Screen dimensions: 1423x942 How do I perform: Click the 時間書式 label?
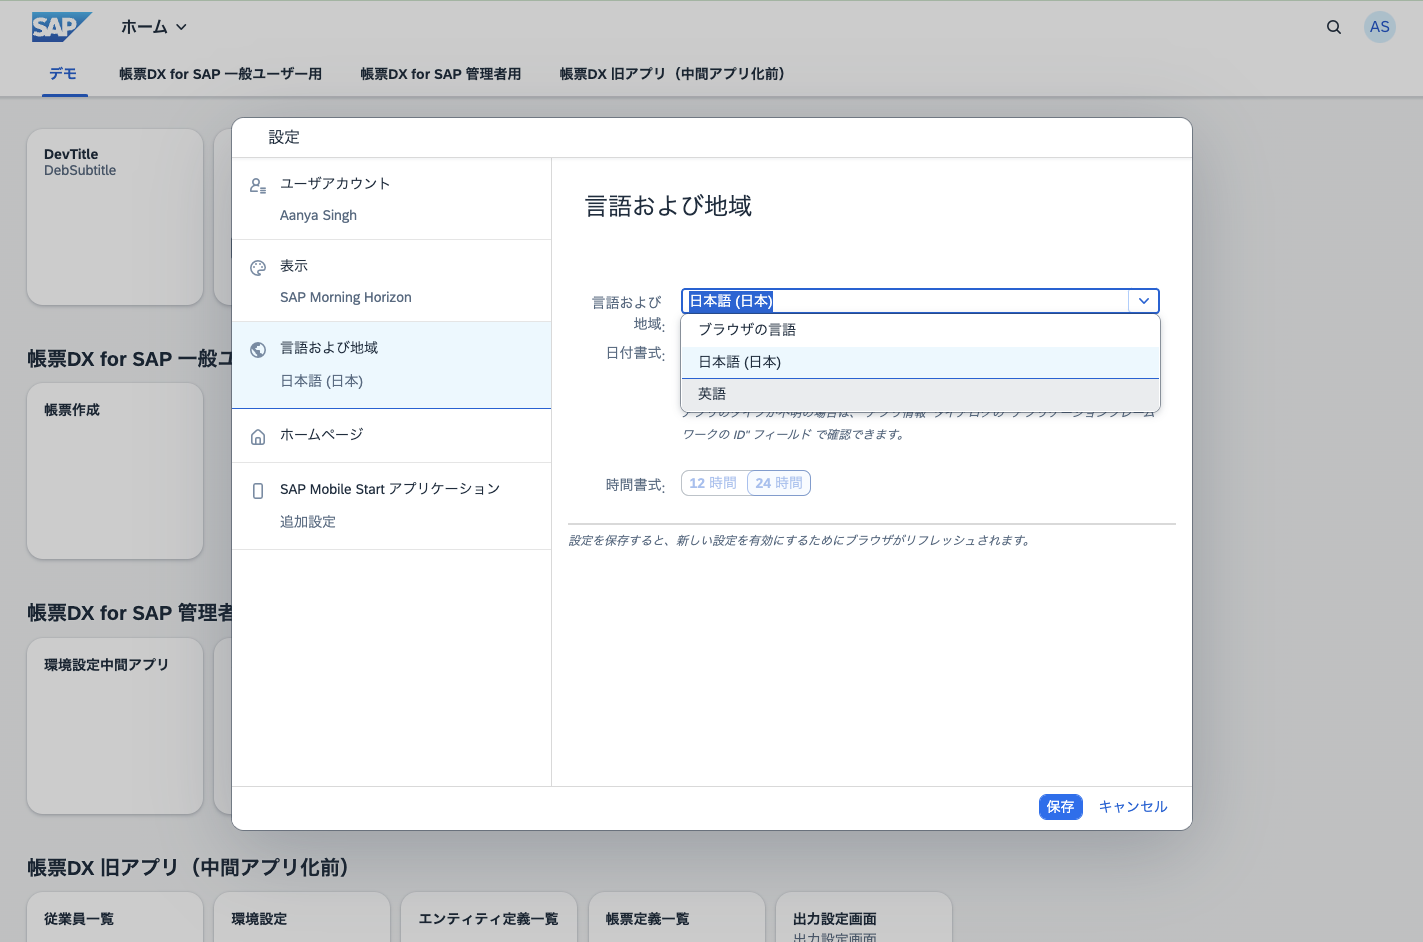click(635, 485)
